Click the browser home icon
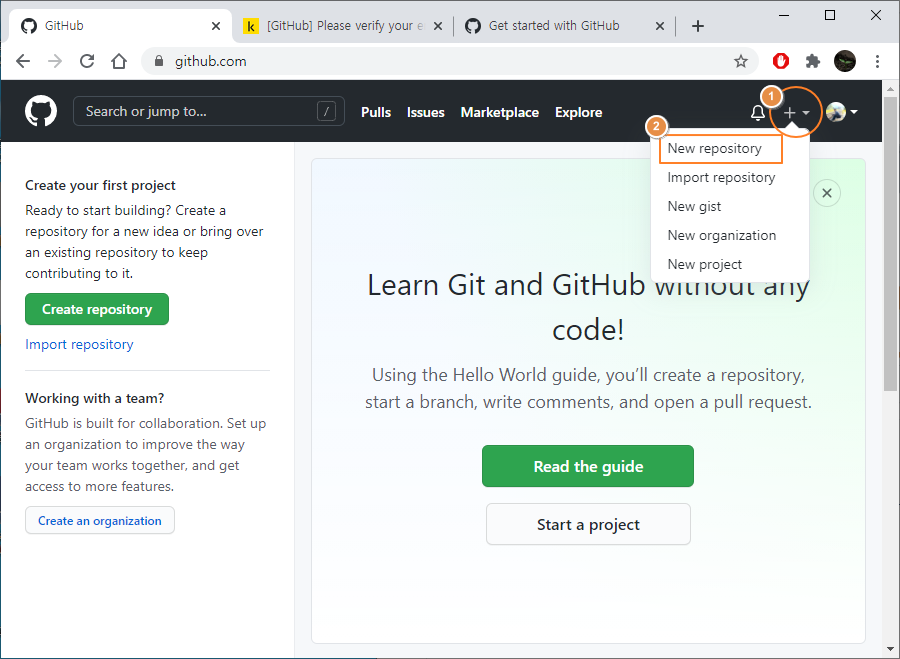900x659 pixels. point(119,61)
